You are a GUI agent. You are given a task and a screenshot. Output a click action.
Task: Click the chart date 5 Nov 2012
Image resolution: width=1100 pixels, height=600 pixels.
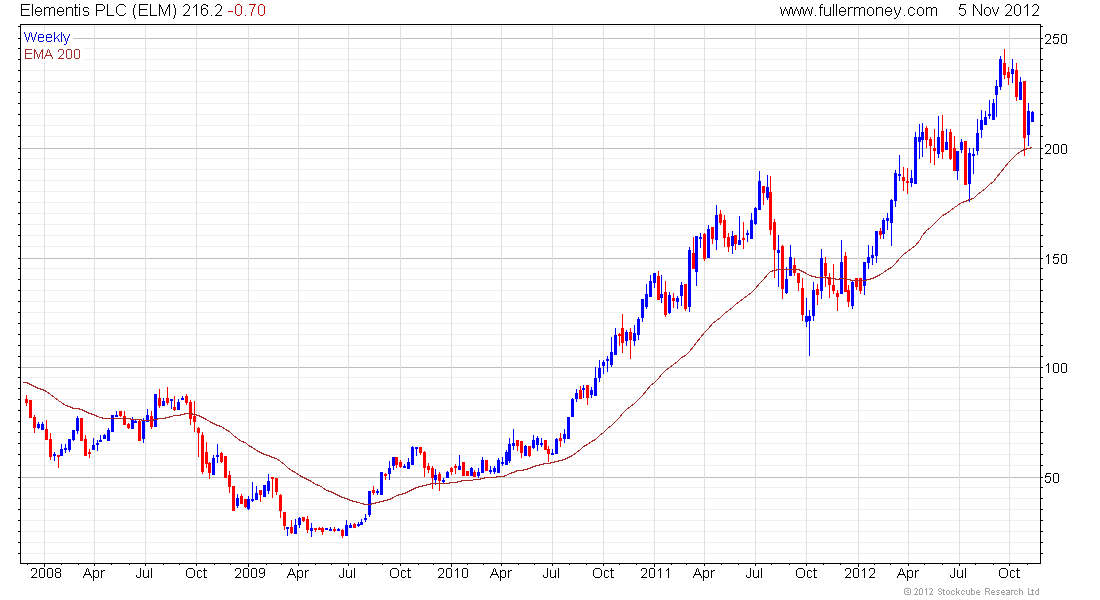tap(999, 11)
